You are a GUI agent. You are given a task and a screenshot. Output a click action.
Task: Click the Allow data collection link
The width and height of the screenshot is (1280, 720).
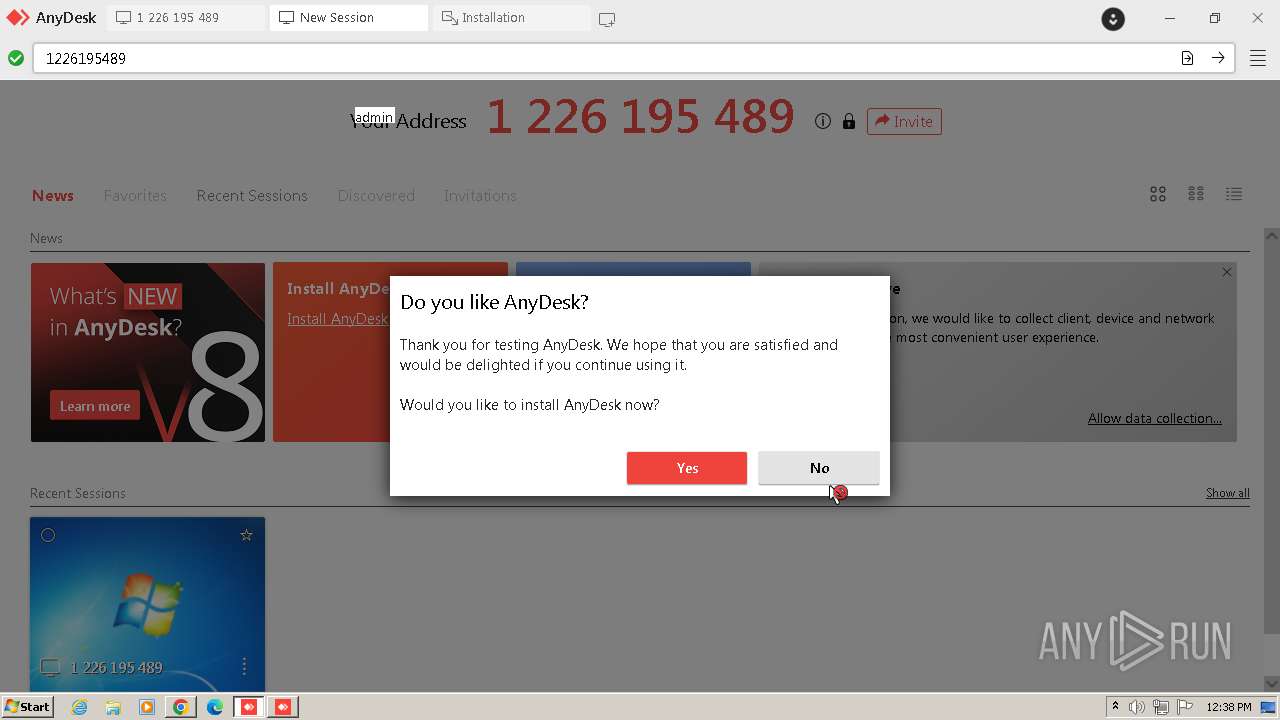[1155, 418]
